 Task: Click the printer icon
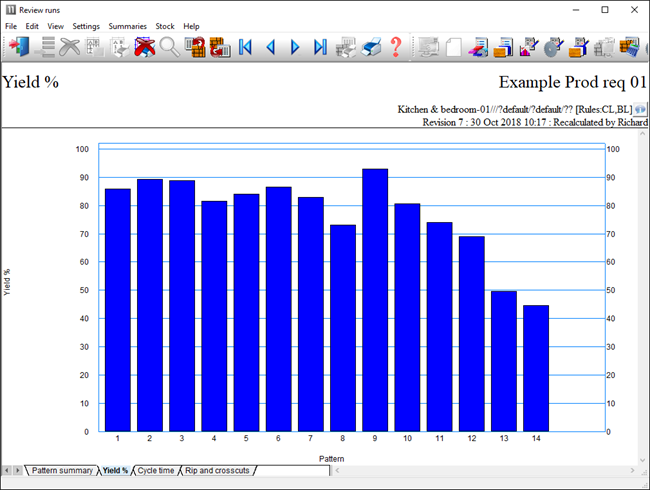371,46
